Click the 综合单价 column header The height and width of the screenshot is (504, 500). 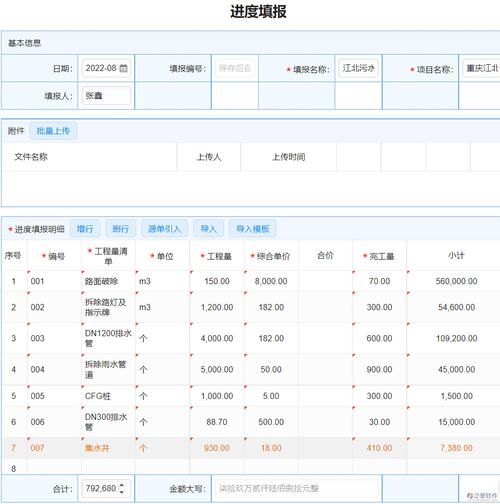pos(270,256)
